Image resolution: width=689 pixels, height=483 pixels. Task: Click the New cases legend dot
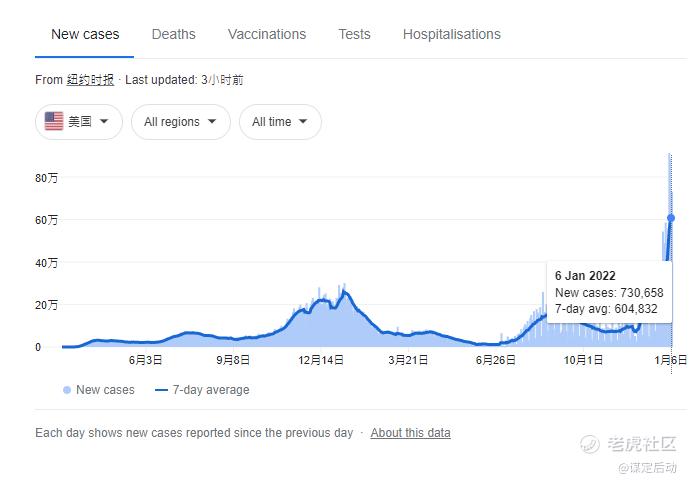click(67, 390)
